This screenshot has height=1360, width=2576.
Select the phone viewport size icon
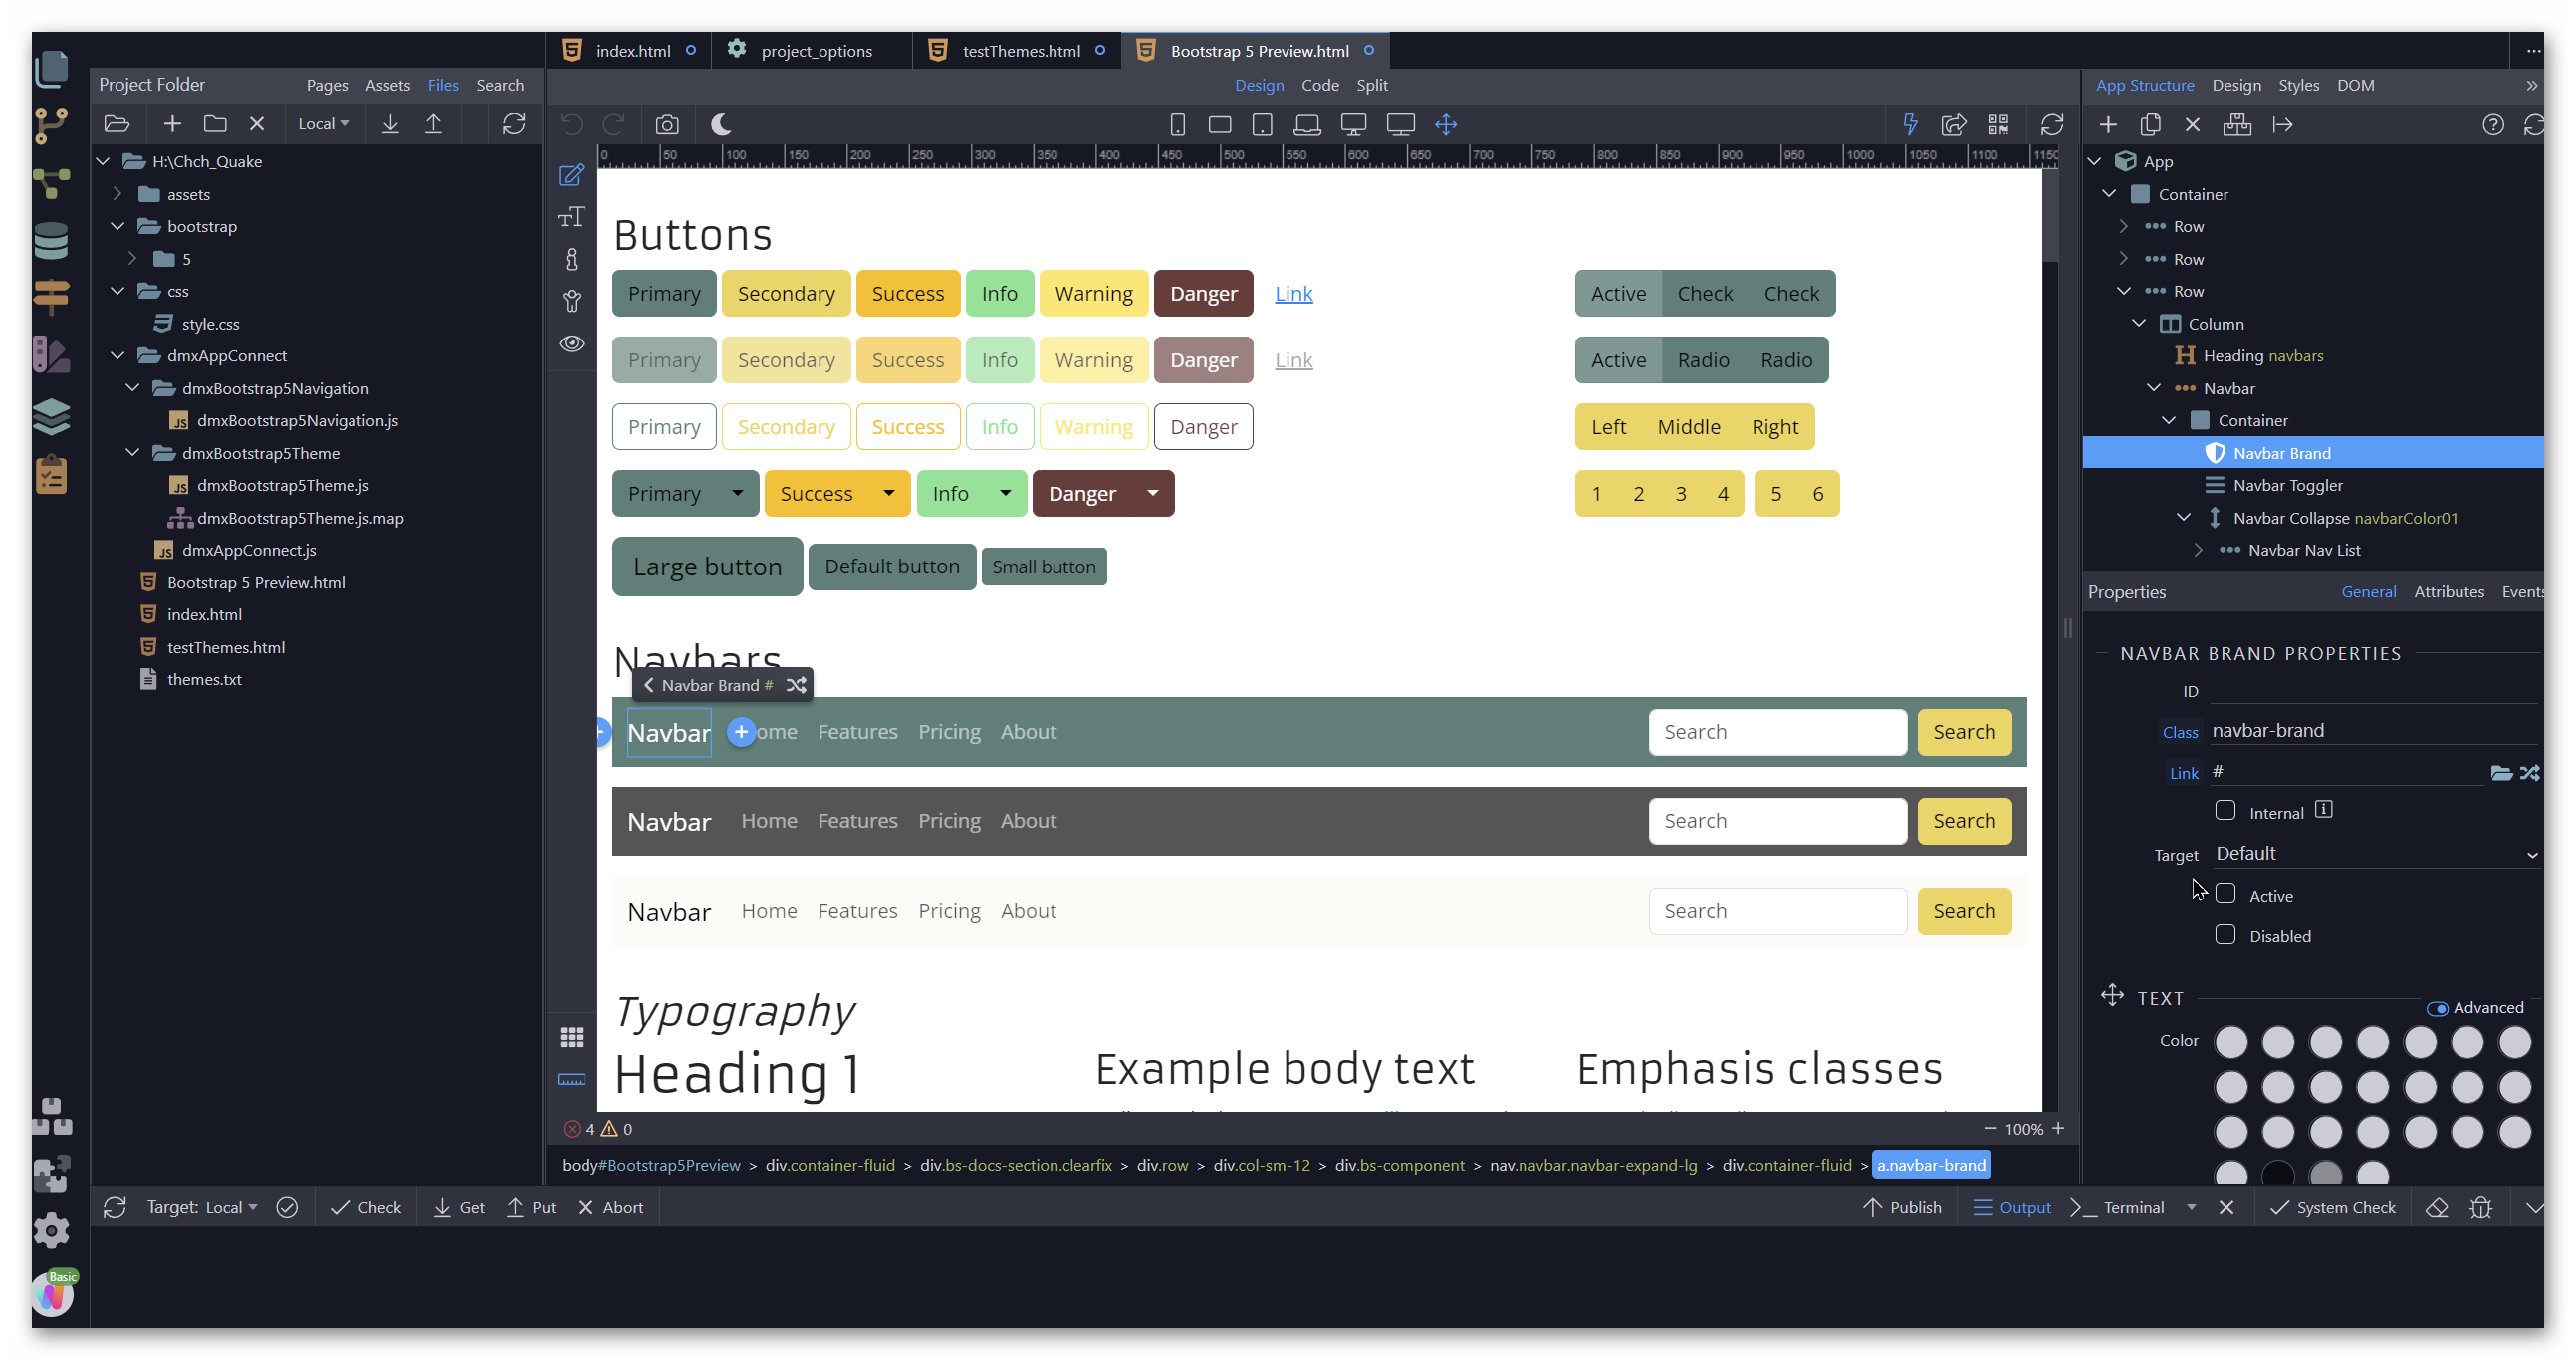(1177, 124)
